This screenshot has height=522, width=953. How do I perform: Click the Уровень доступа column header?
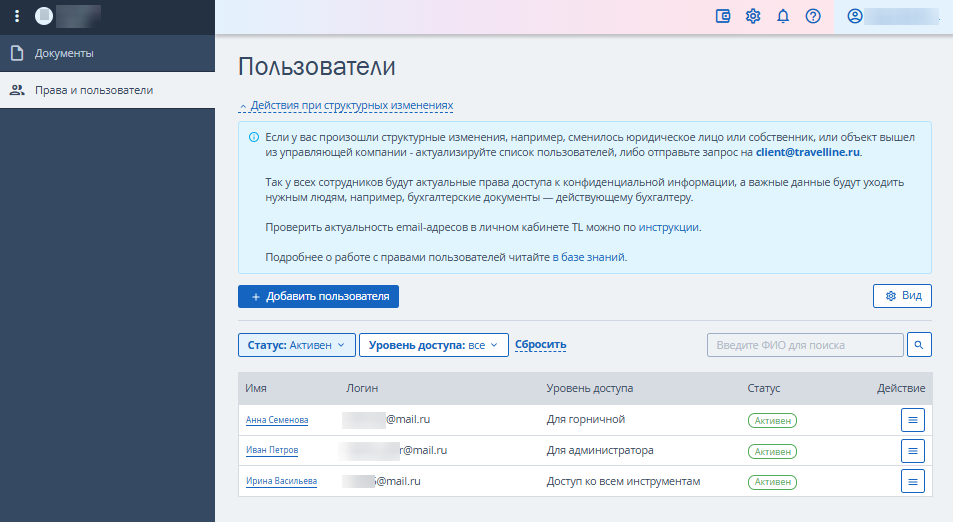coord(590,388)
